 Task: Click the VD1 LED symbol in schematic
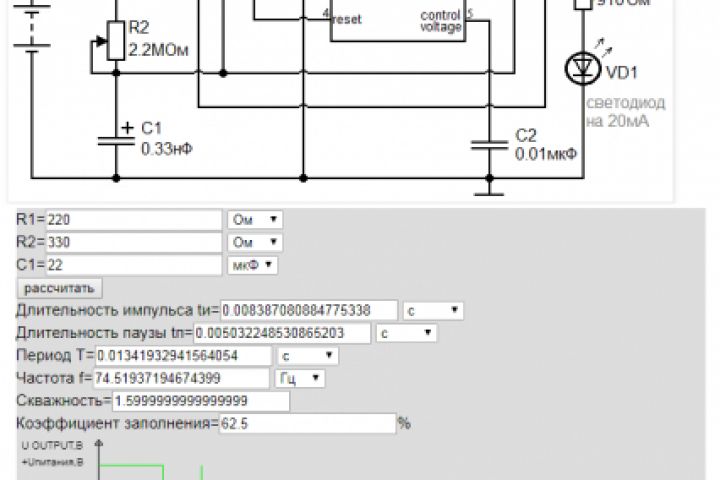coord(583,68)
